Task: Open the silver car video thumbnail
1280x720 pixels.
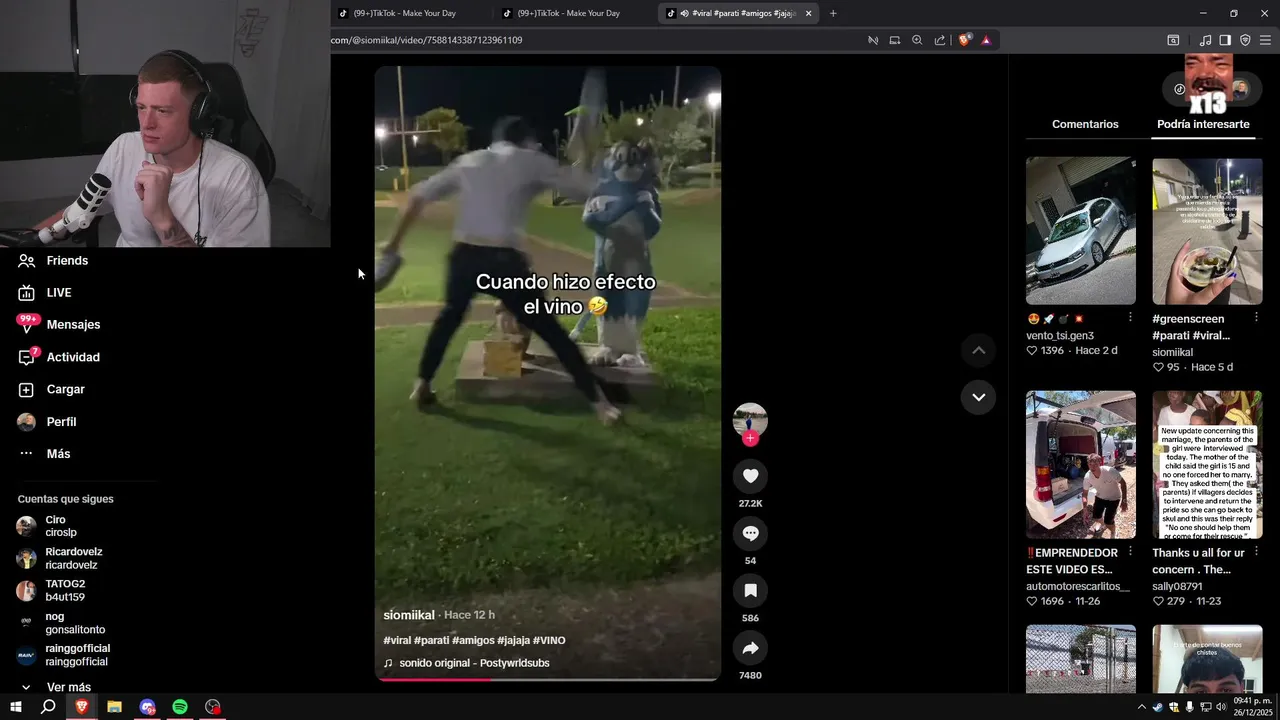Action: (x=1081, y=231)
